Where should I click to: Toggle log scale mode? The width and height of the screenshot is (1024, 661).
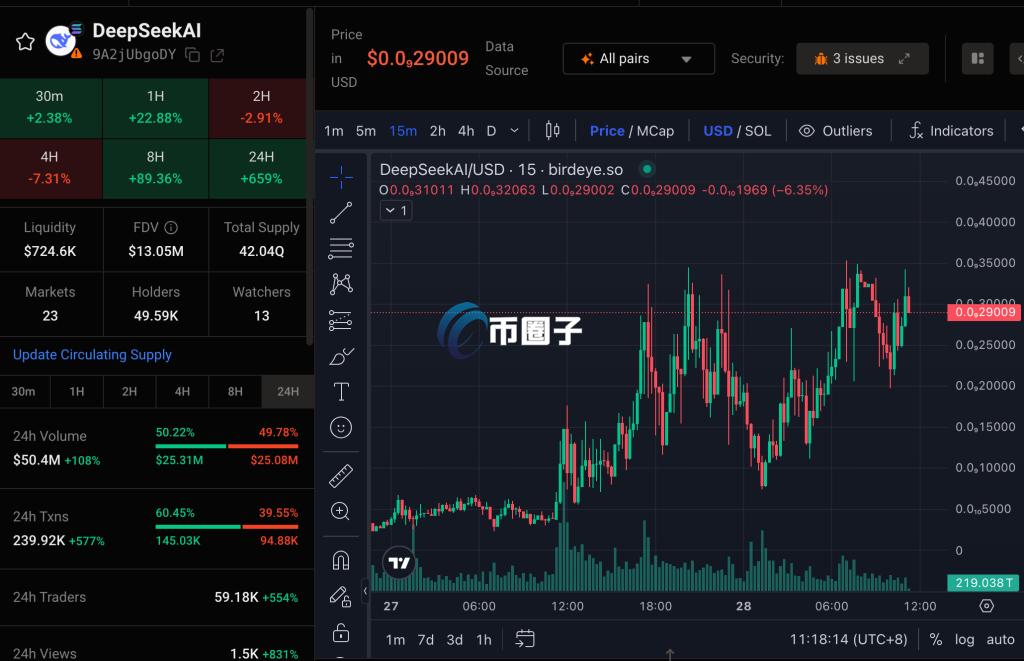pyautogui.click(x=965, y=639)
